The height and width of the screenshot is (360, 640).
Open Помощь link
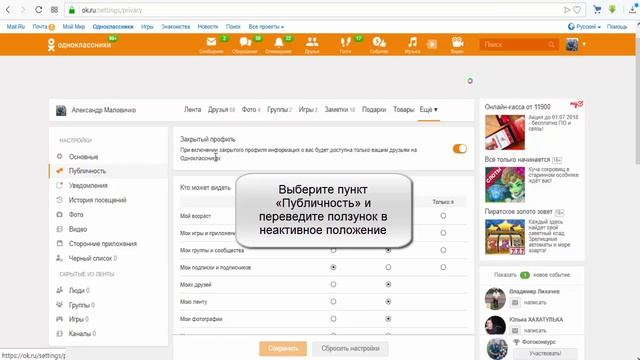click(617, 27)
